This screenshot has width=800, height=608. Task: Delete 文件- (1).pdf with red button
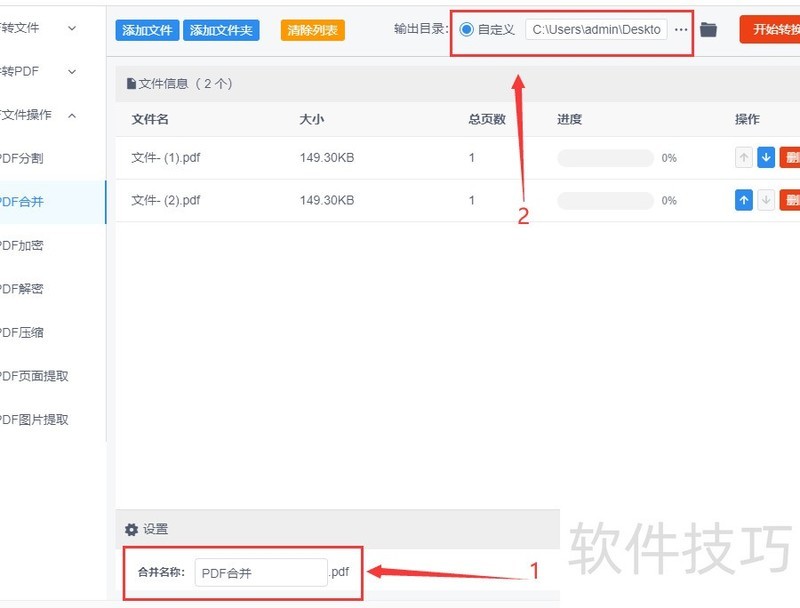tap(790, 158)
